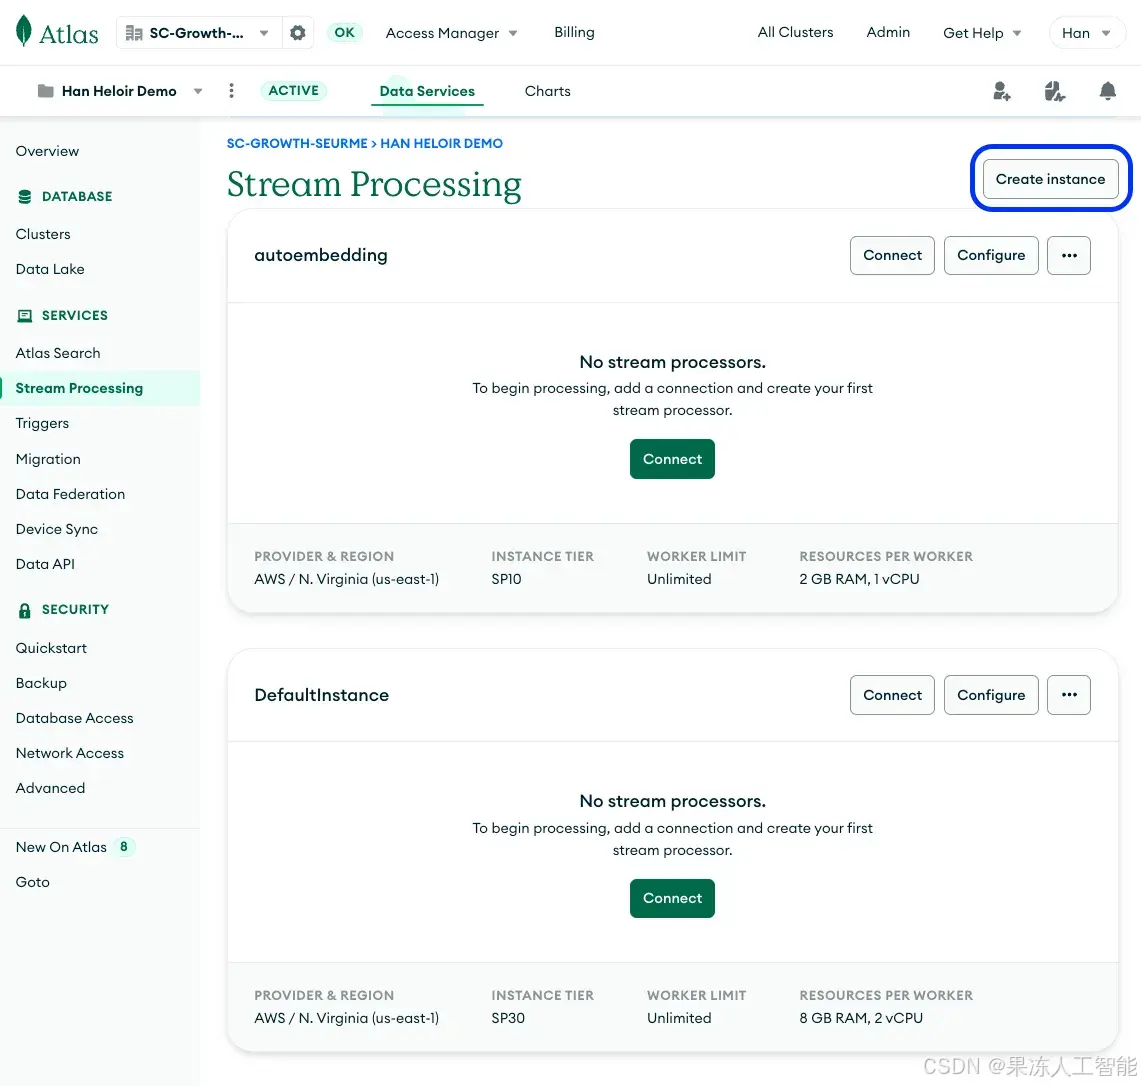
Task: Click Connect in autoembedding header
Action: [x=892, y=255]
